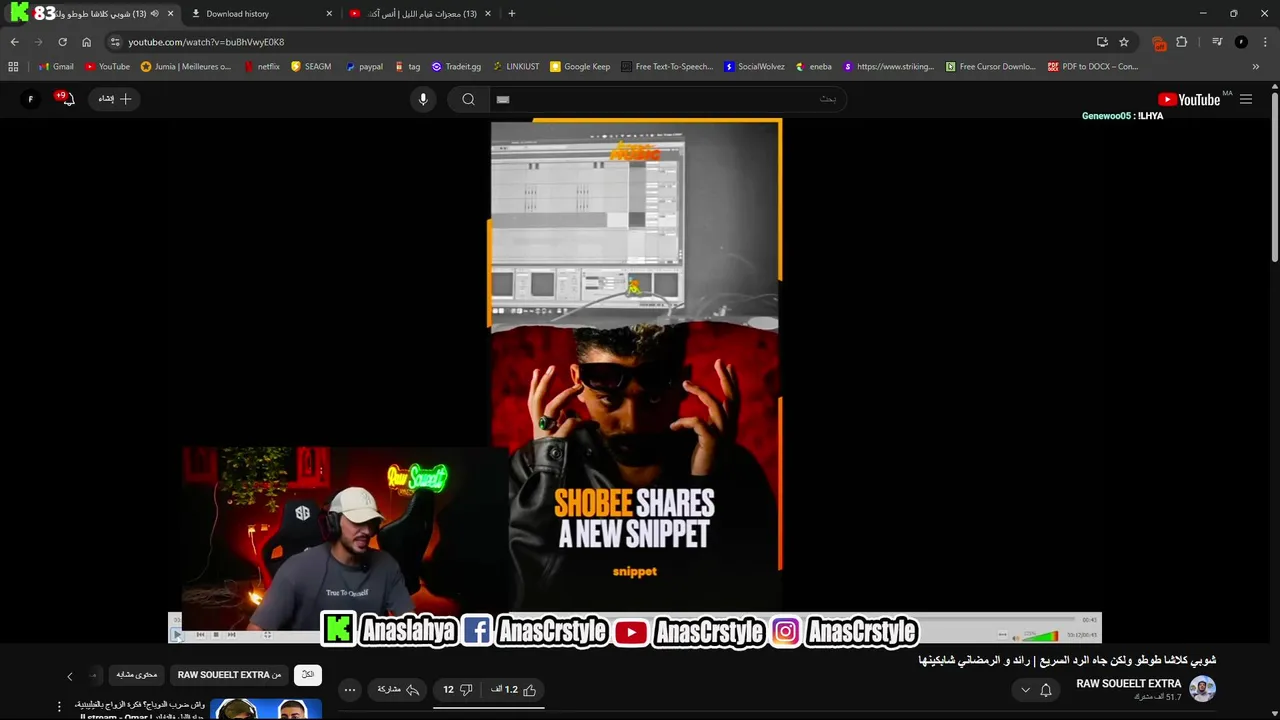Open the Free Text-To-Speech bookmark
The width and height of the screenshot is (1280, 720).
coord(667,67)
